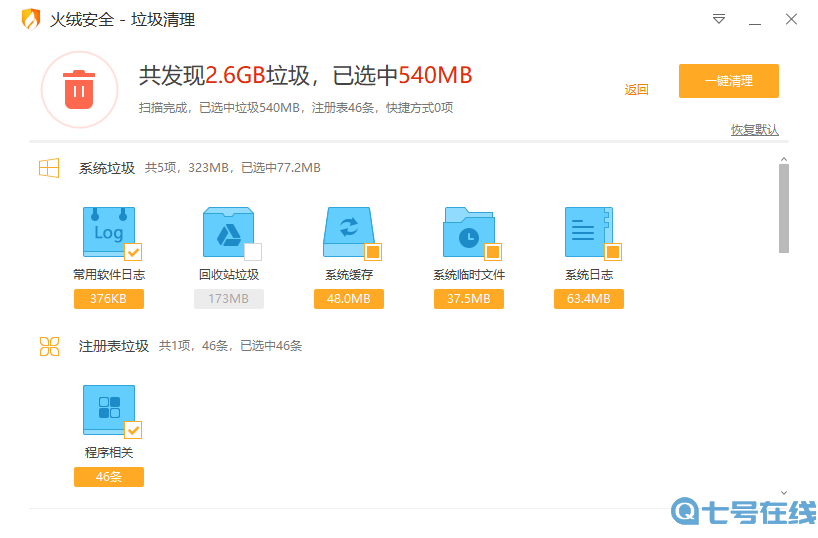Viewport: 818px width, 538px height.
Task: Click the 程序相关 label
Action: tap(109, 452)
